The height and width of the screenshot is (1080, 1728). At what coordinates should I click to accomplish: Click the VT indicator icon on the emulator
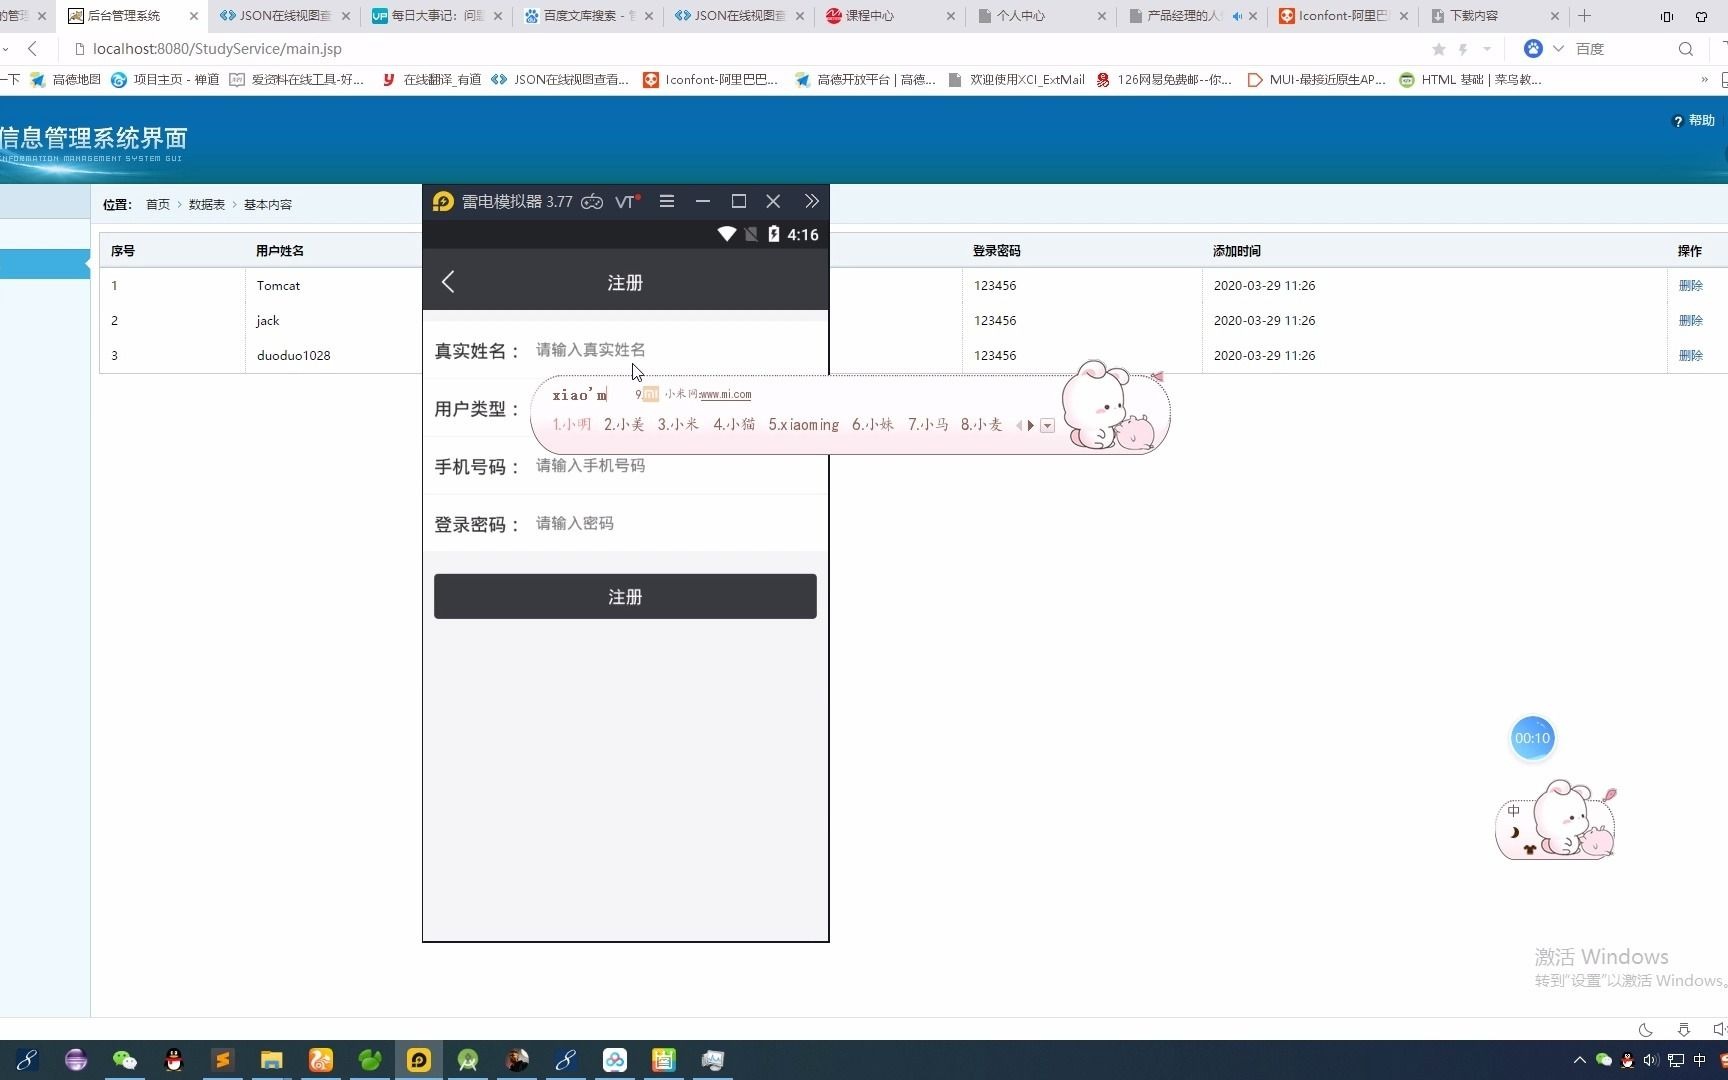tap(625, 201)
